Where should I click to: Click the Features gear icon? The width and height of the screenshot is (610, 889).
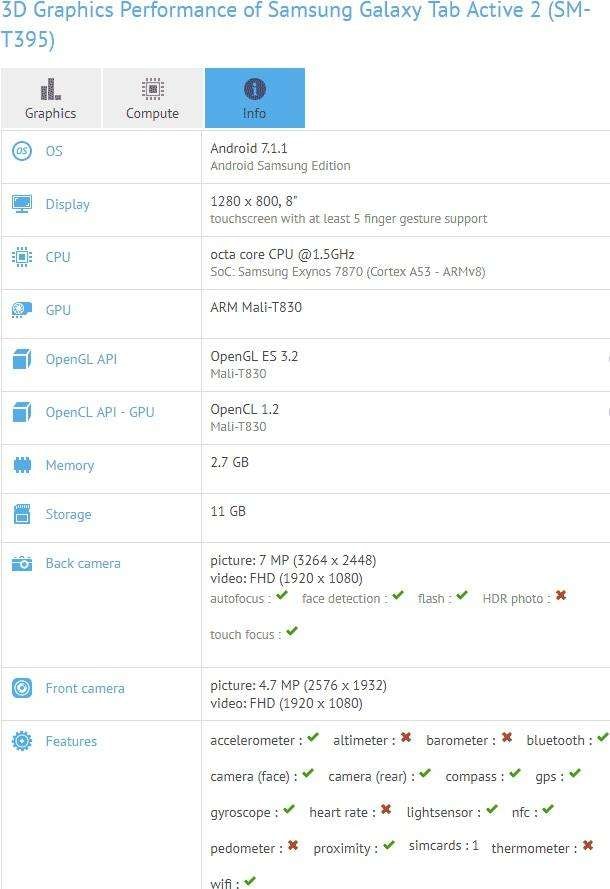(22, 741)
